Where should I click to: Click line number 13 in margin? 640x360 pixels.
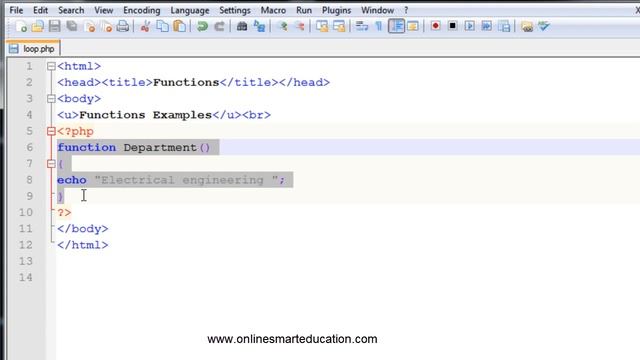25,261
